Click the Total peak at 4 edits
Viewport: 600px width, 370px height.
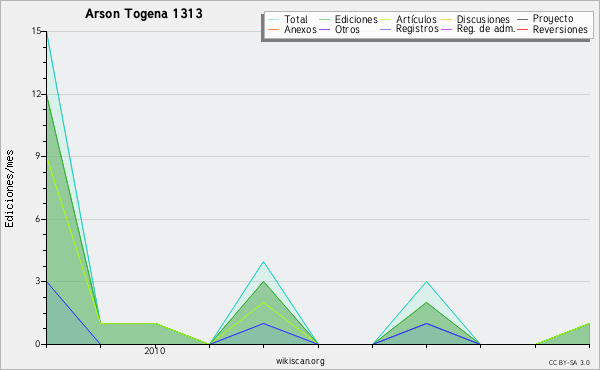point(263,261)
